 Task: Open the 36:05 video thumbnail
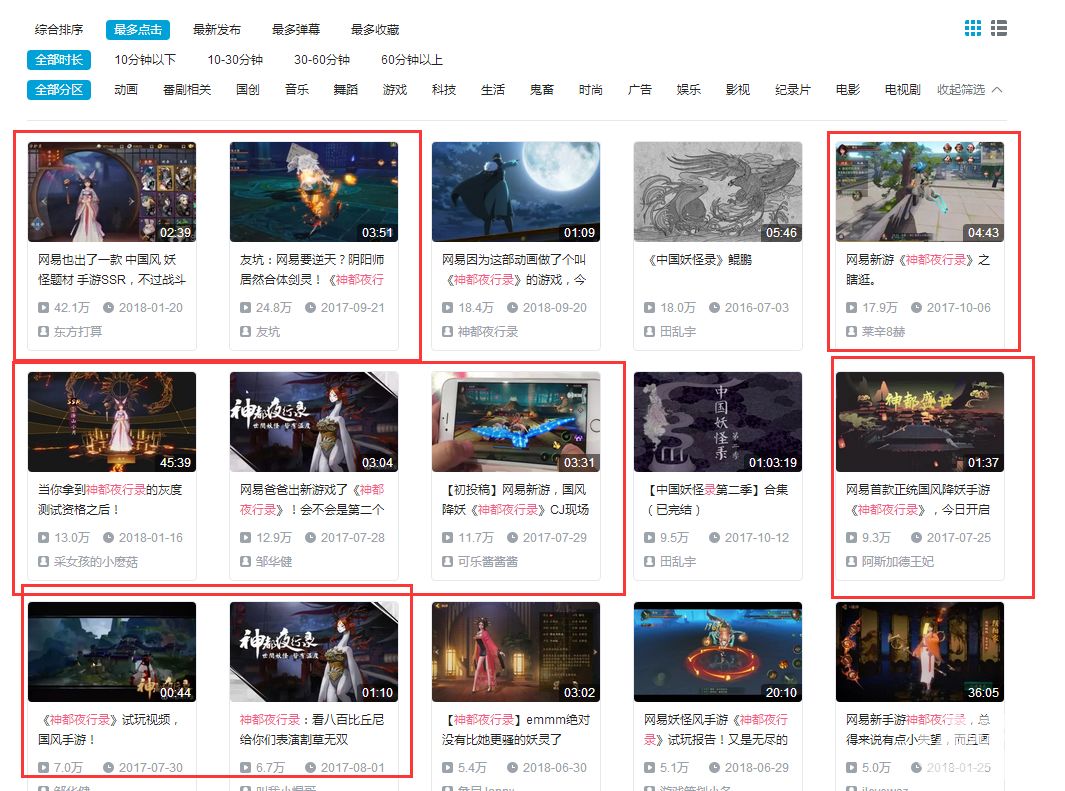pos(920,652)
